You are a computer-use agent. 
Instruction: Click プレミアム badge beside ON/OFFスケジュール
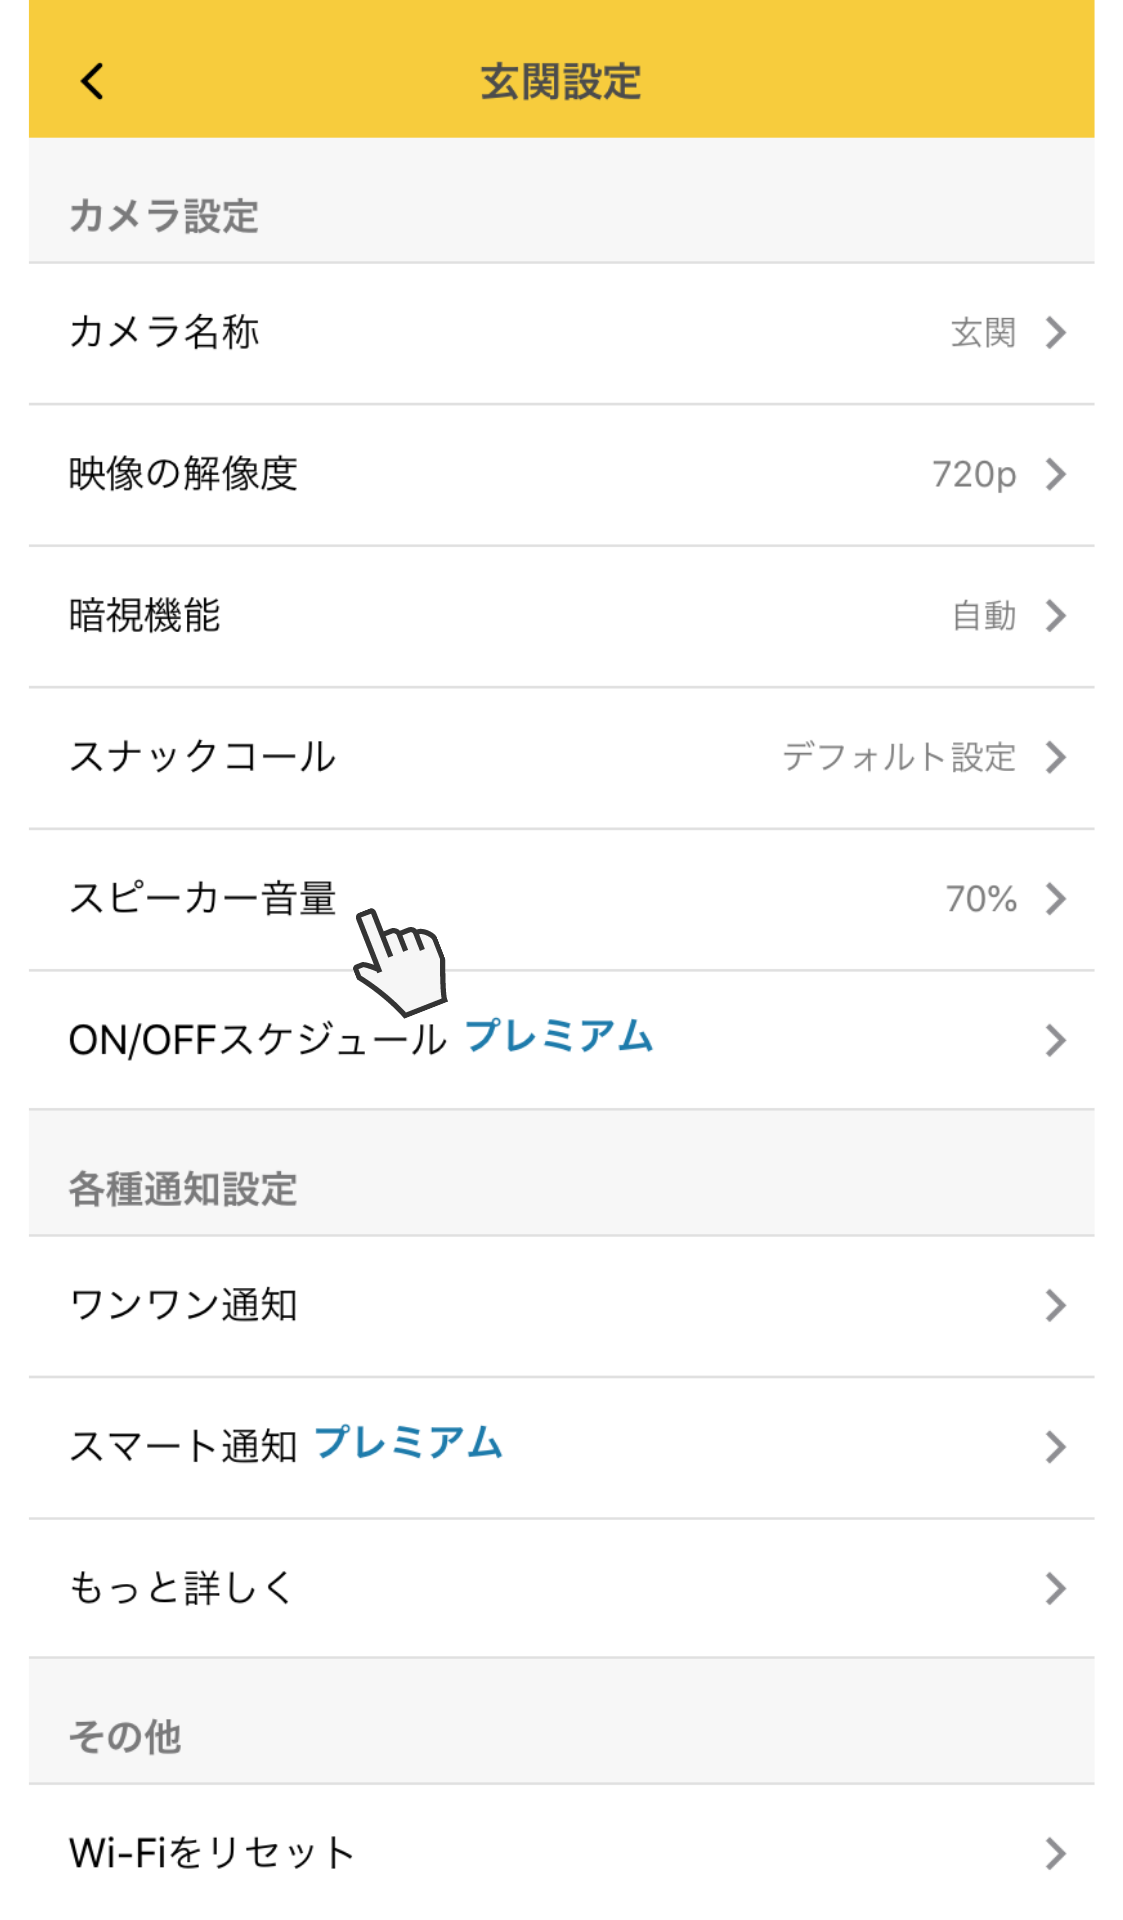tap(559, 1037)
